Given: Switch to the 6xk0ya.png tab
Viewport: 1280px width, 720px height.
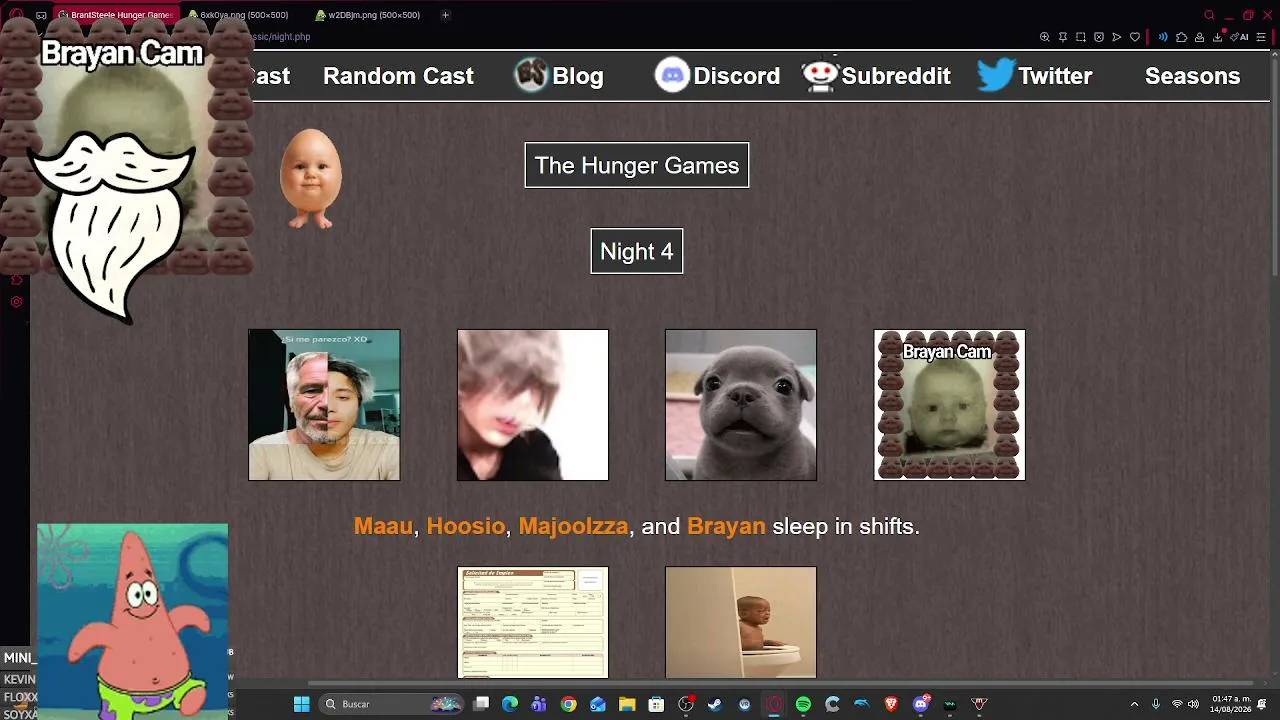Looking at the screenshot, I should click(x=240, y=15).
